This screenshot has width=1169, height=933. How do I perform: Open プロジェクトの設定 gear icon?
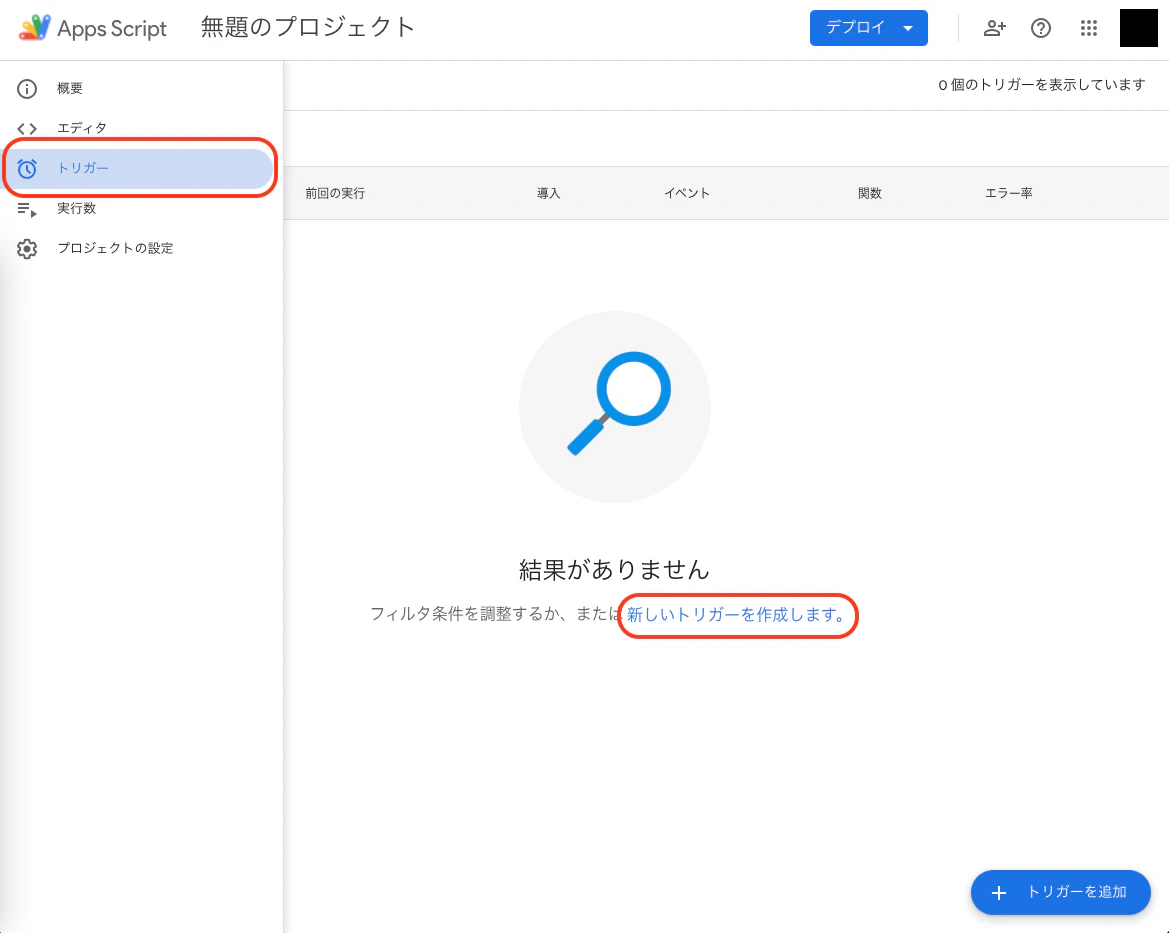click(26, 248)
